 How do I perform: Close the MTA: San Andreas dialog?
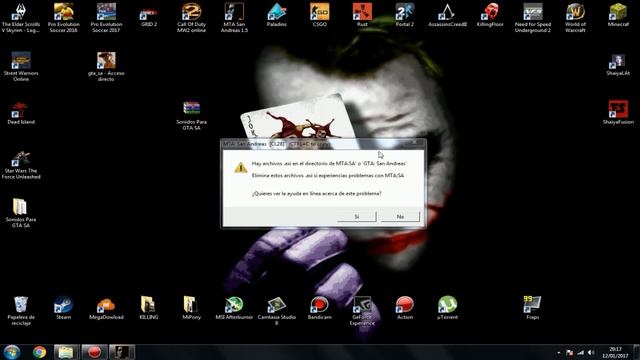coord(415,142)
